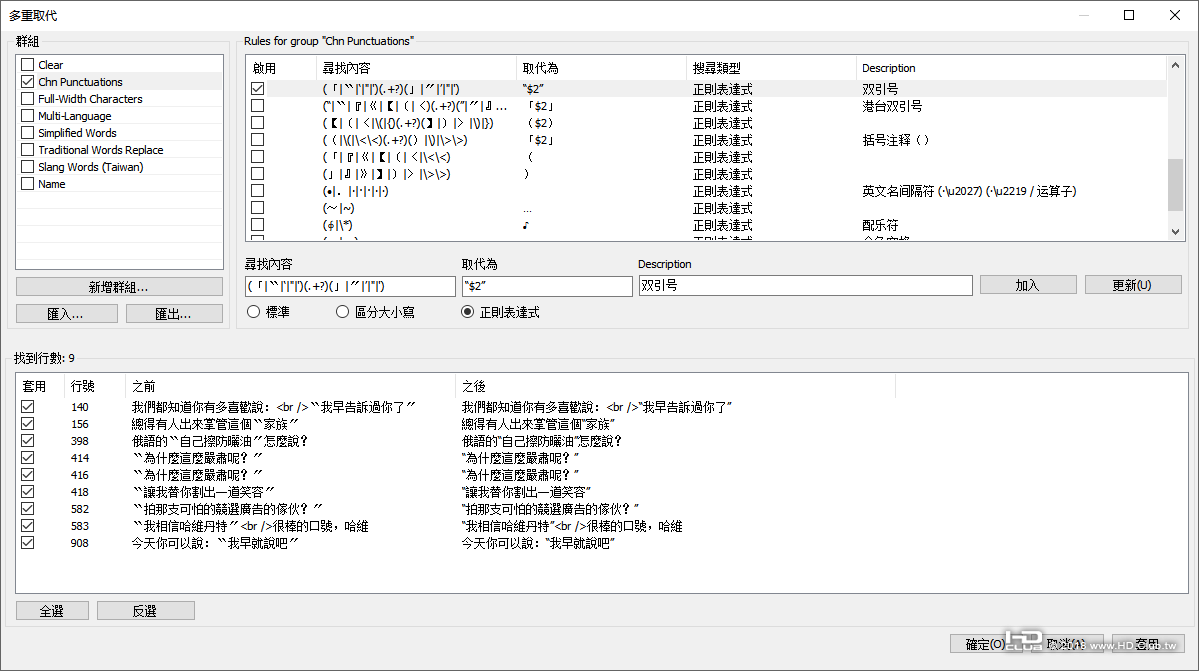1199x671 pixels.
Task: Click the 加入 add rule button
Action: pyautogui.click(x=1028, y=285)
